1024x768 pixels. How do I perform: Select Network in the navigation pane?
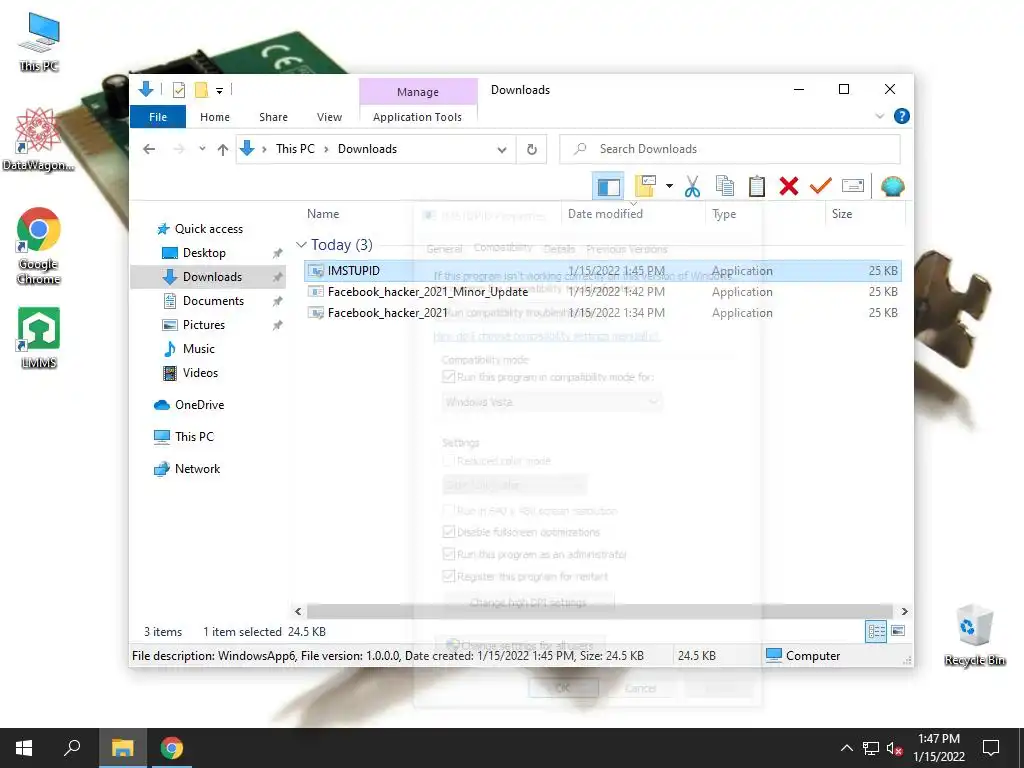coord(187,469)
